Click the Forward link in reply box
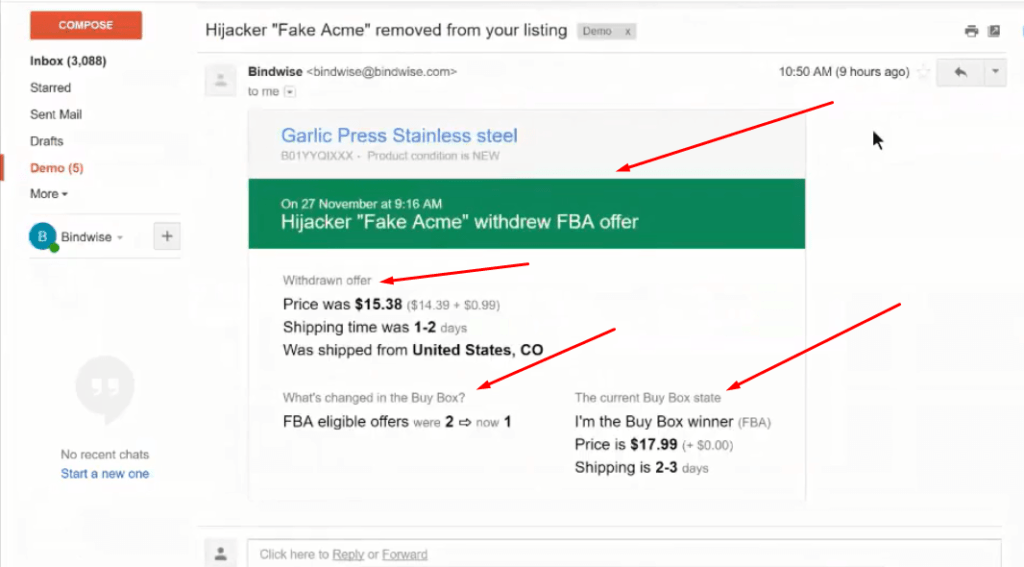 404,555
